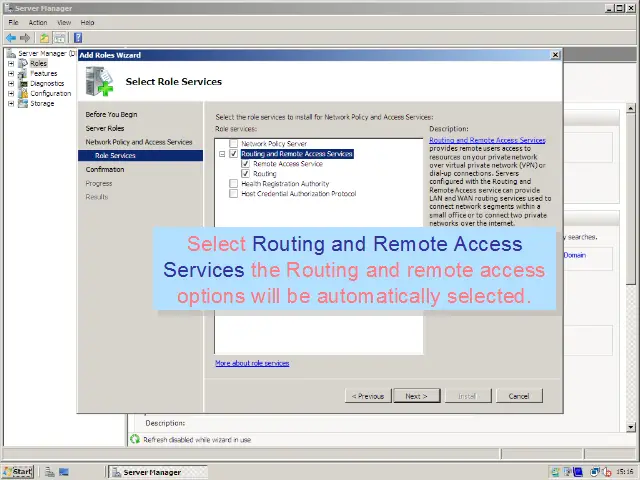Select the Storage node icon in tree
The width and height of the screenshot is (640, 480).
23,103
